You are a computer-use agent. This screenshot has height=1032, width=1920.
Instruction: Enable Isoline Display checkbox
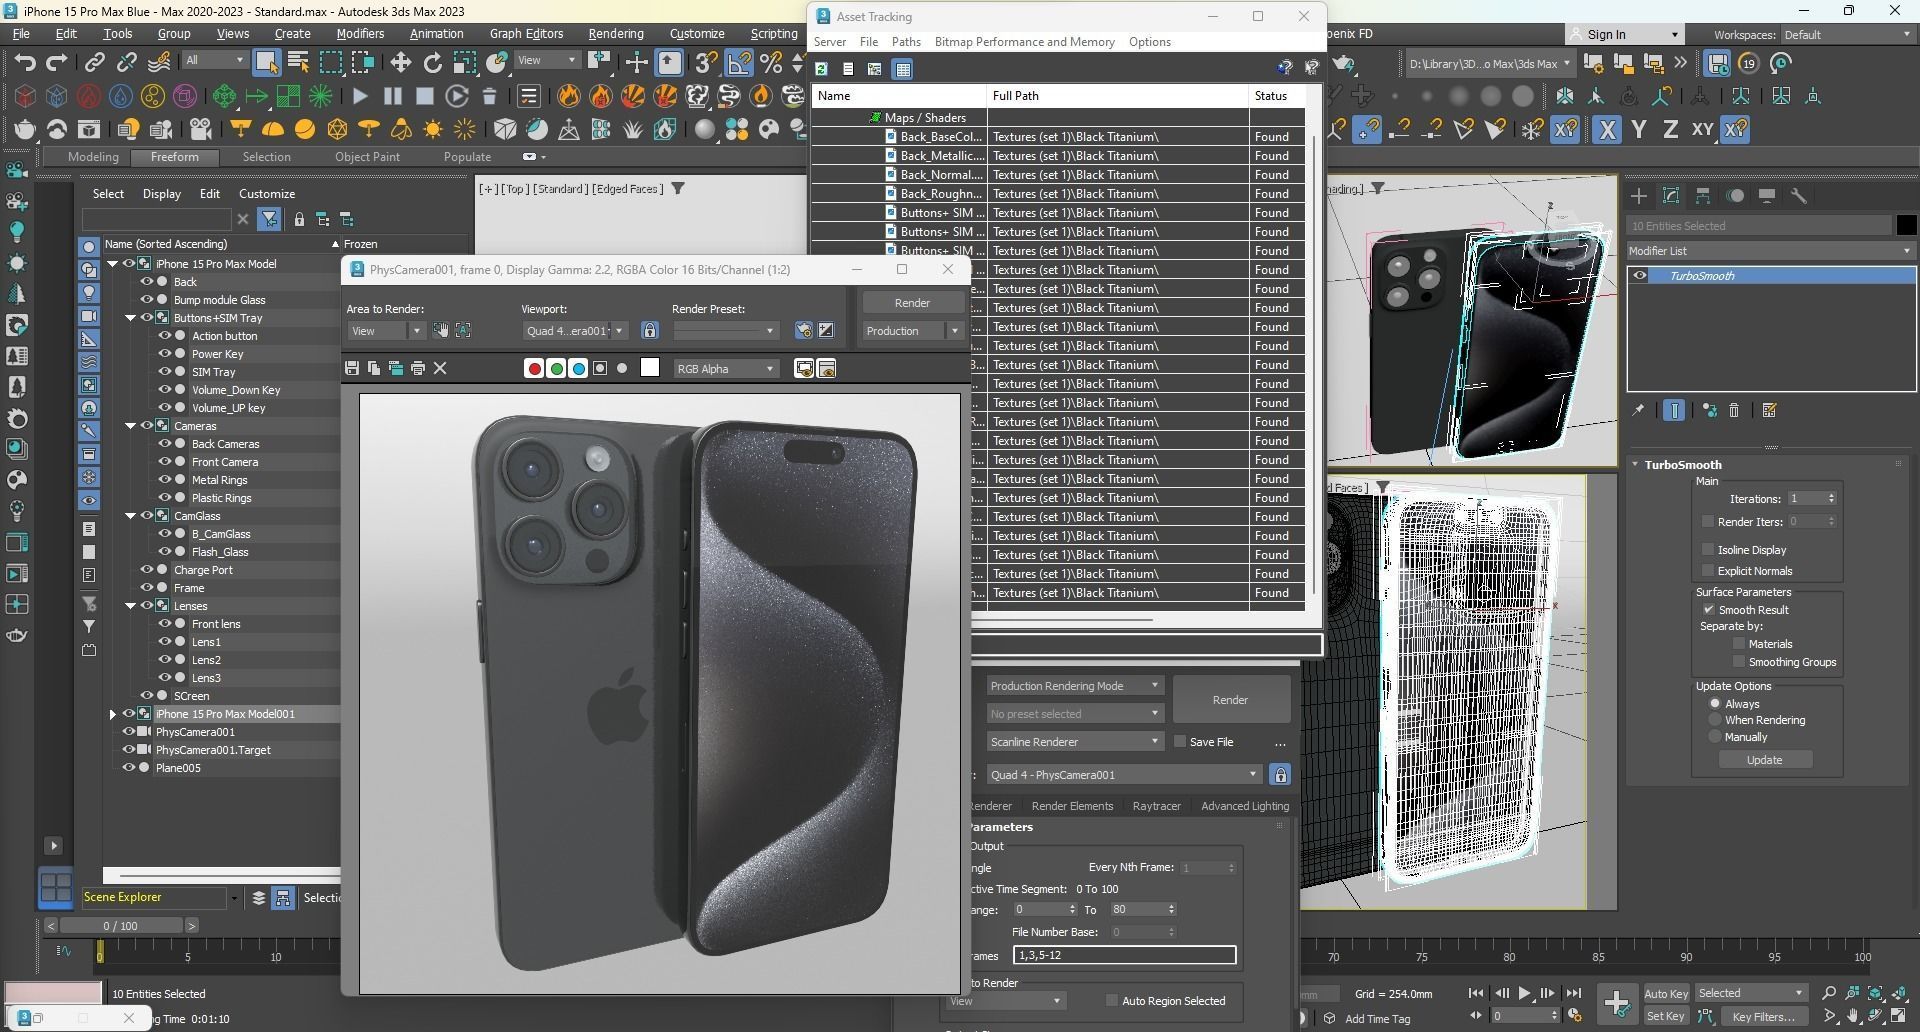[1708, 549]
